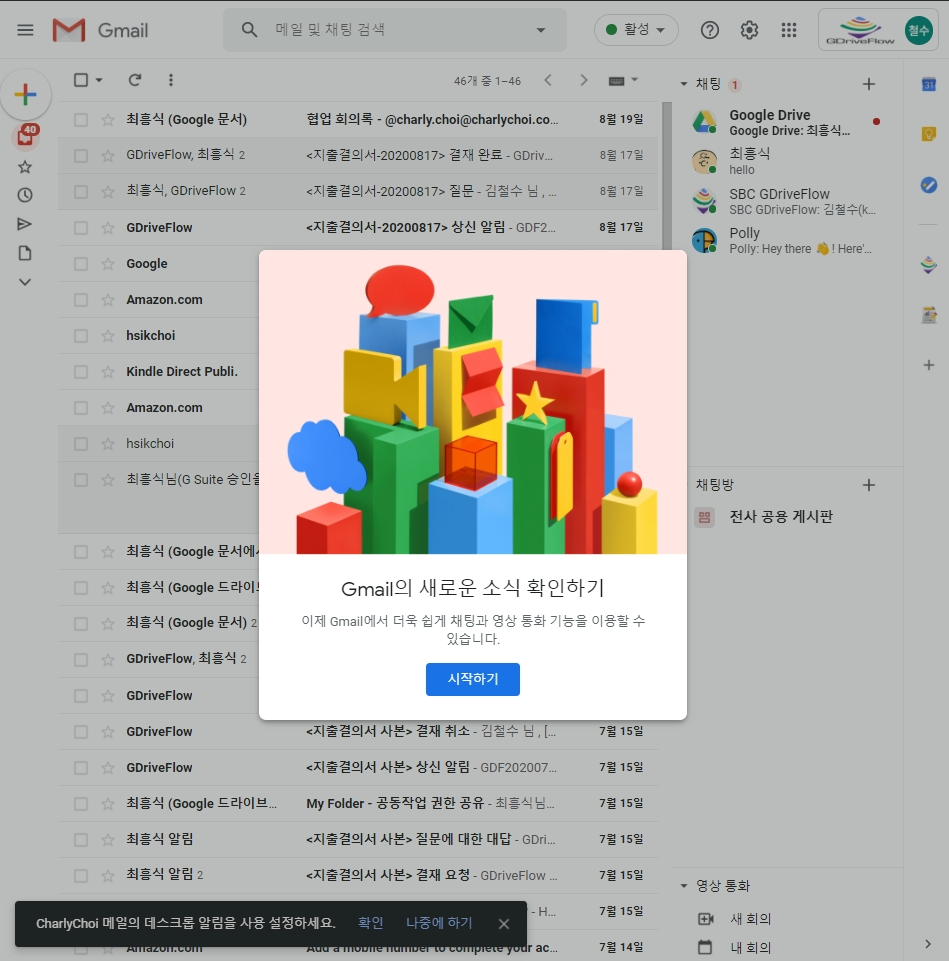Open Google Keep side panel icon

929,134
